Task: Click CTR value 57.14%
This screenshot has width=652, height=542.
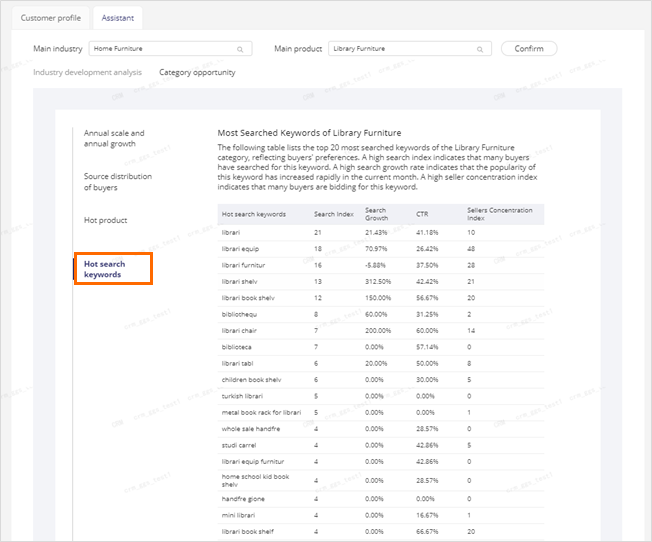Action: 427,347
